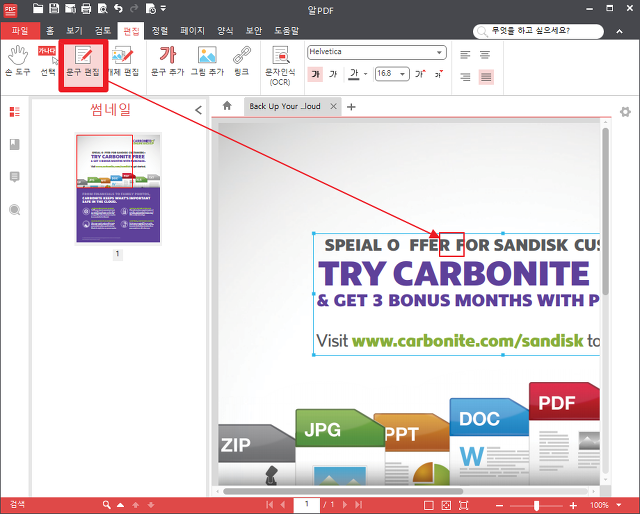Image resolution: width=640 pixels, height=514 pixels.
Task: Go to first page in status bar
Action: tap(269, 505)
